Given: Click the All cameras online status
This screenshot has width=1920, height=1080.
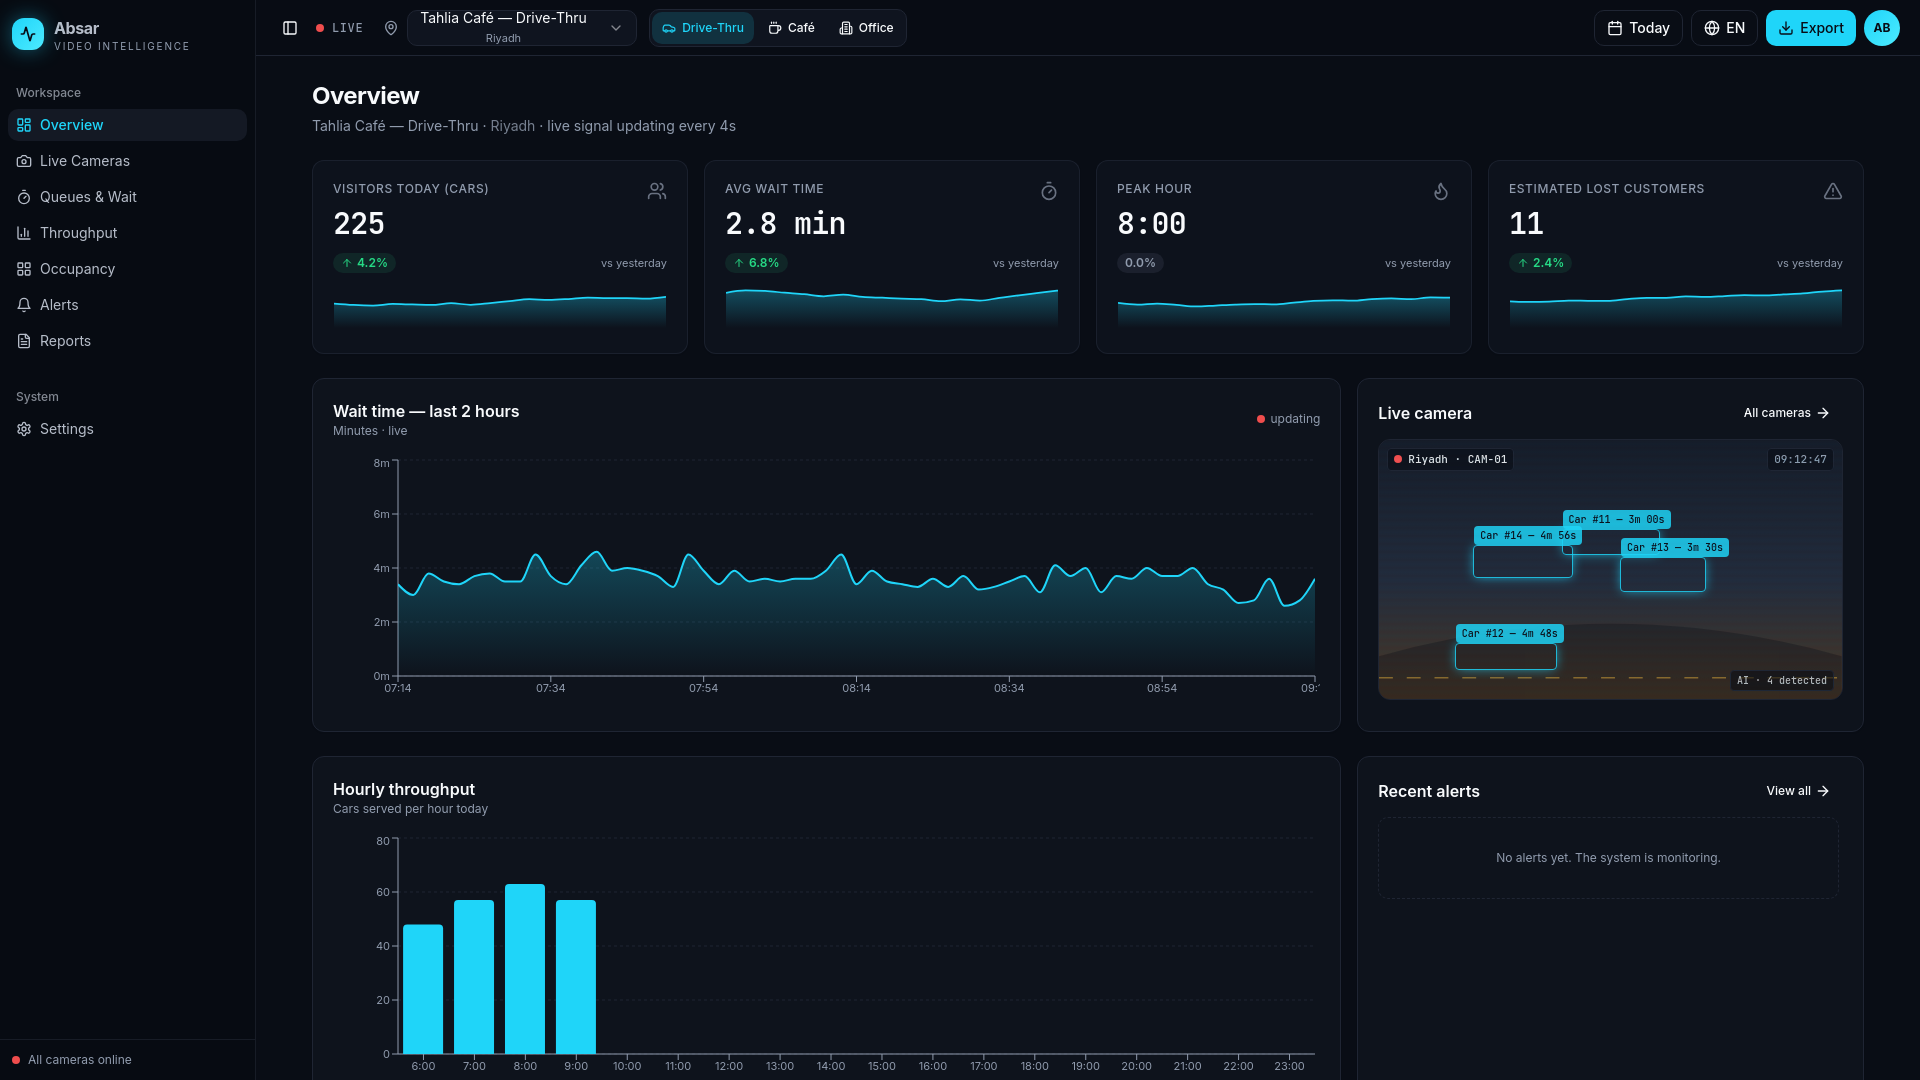Looking at the screenshot, I should coord(72,1060).
